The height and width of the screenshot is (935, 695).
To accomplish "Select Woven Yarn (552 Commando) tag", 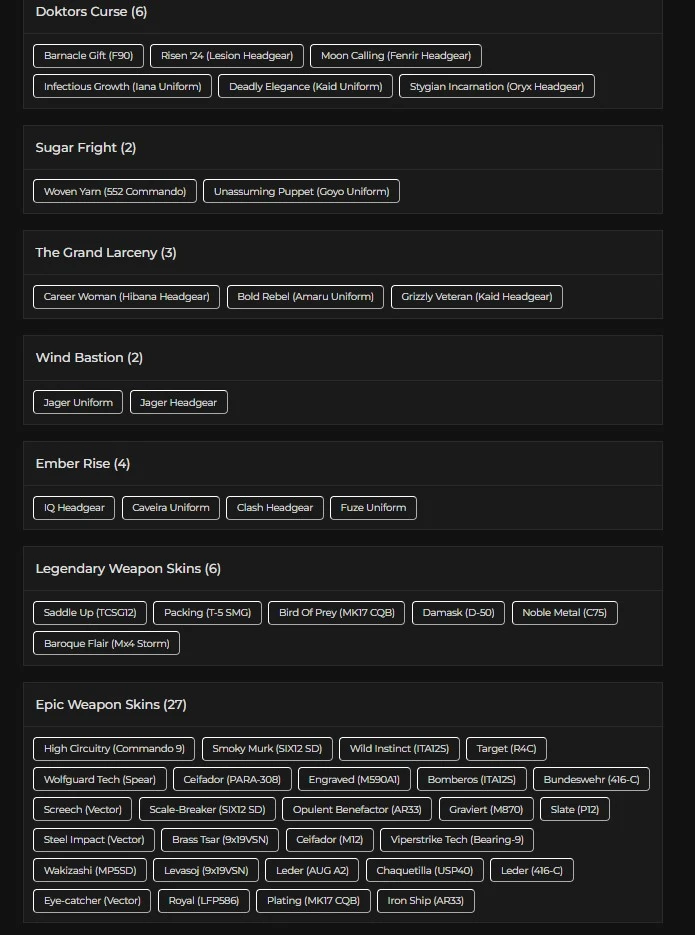I will point(115,192).
